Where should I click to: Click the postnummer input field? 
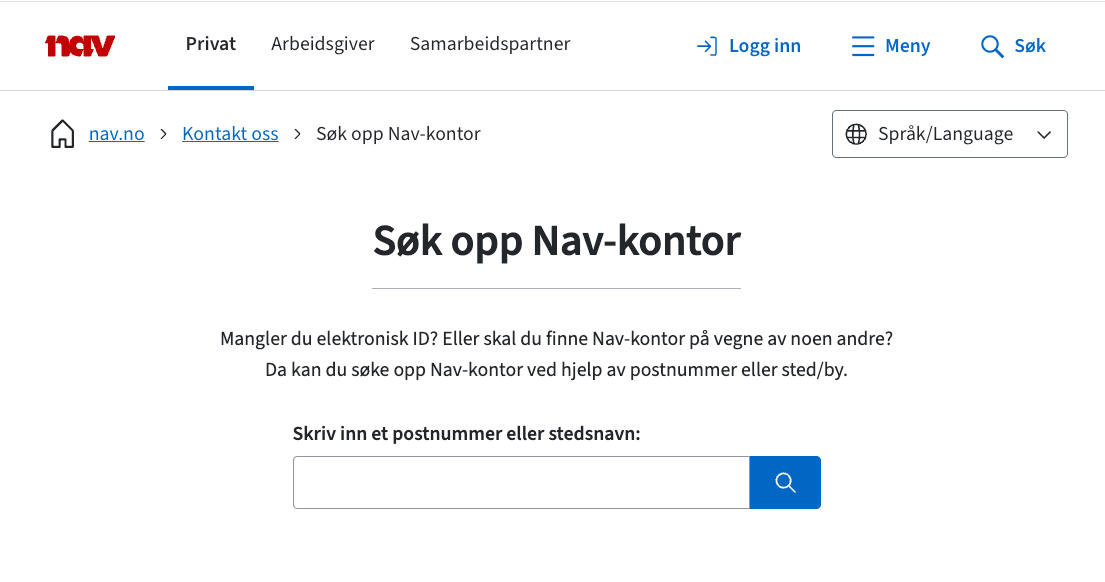pyautogui.click(x=520, y=482)
